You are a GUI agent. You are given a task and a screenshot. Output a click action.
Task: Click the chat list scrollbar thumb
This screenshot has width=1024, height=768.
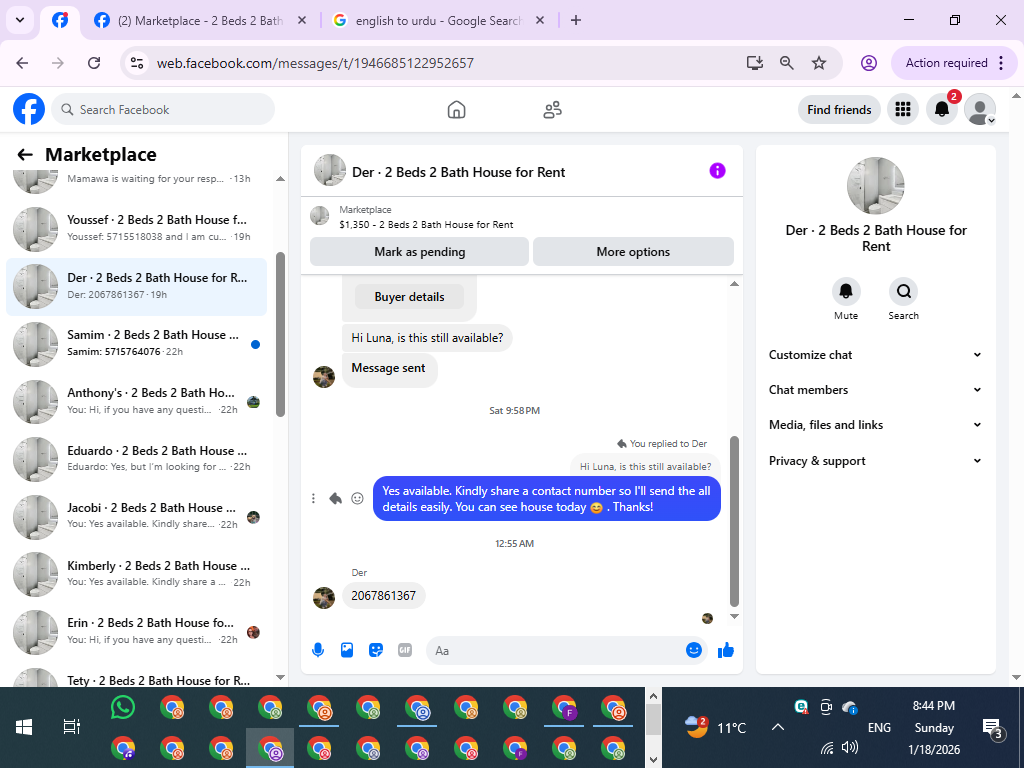(x=280, y=334)
